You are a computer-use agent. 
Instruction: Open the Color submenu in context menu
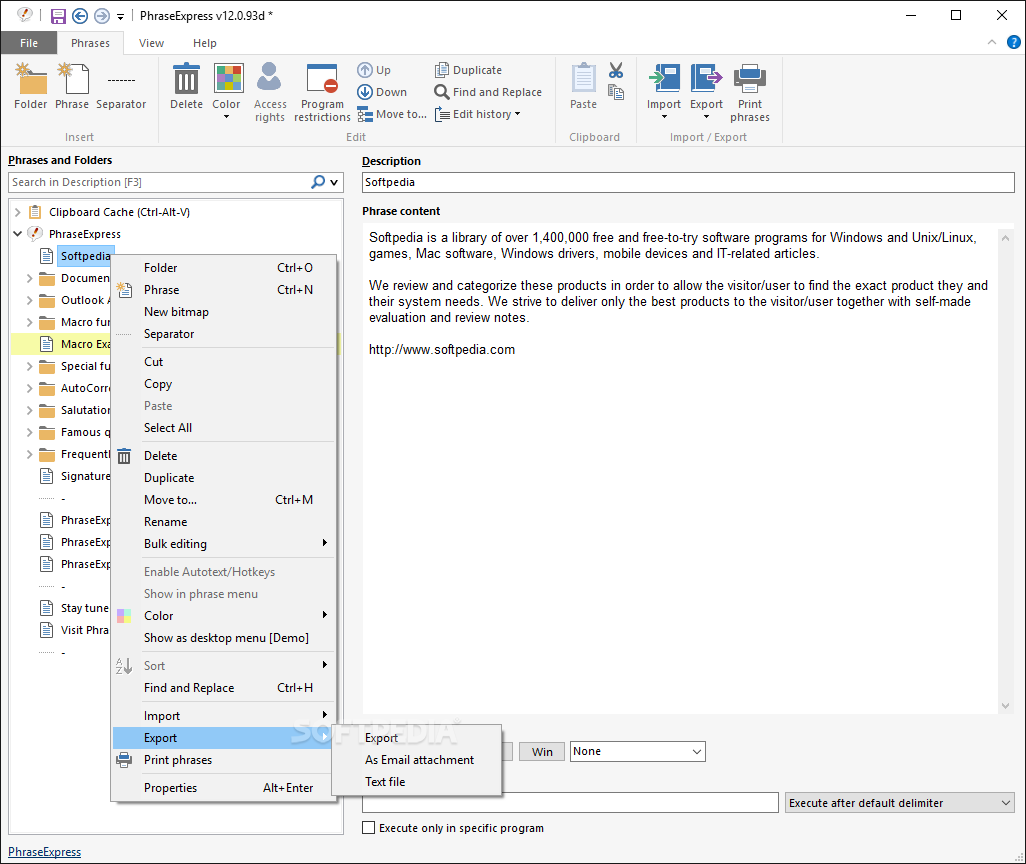(223, 615)
